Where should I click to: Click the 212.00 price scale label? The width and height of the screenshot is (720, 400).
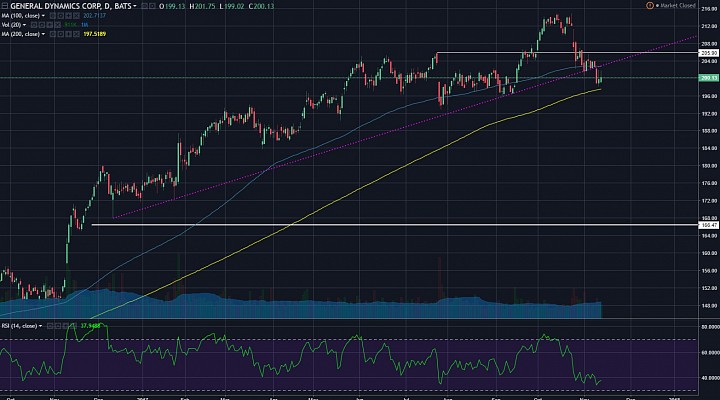(710, 26)
